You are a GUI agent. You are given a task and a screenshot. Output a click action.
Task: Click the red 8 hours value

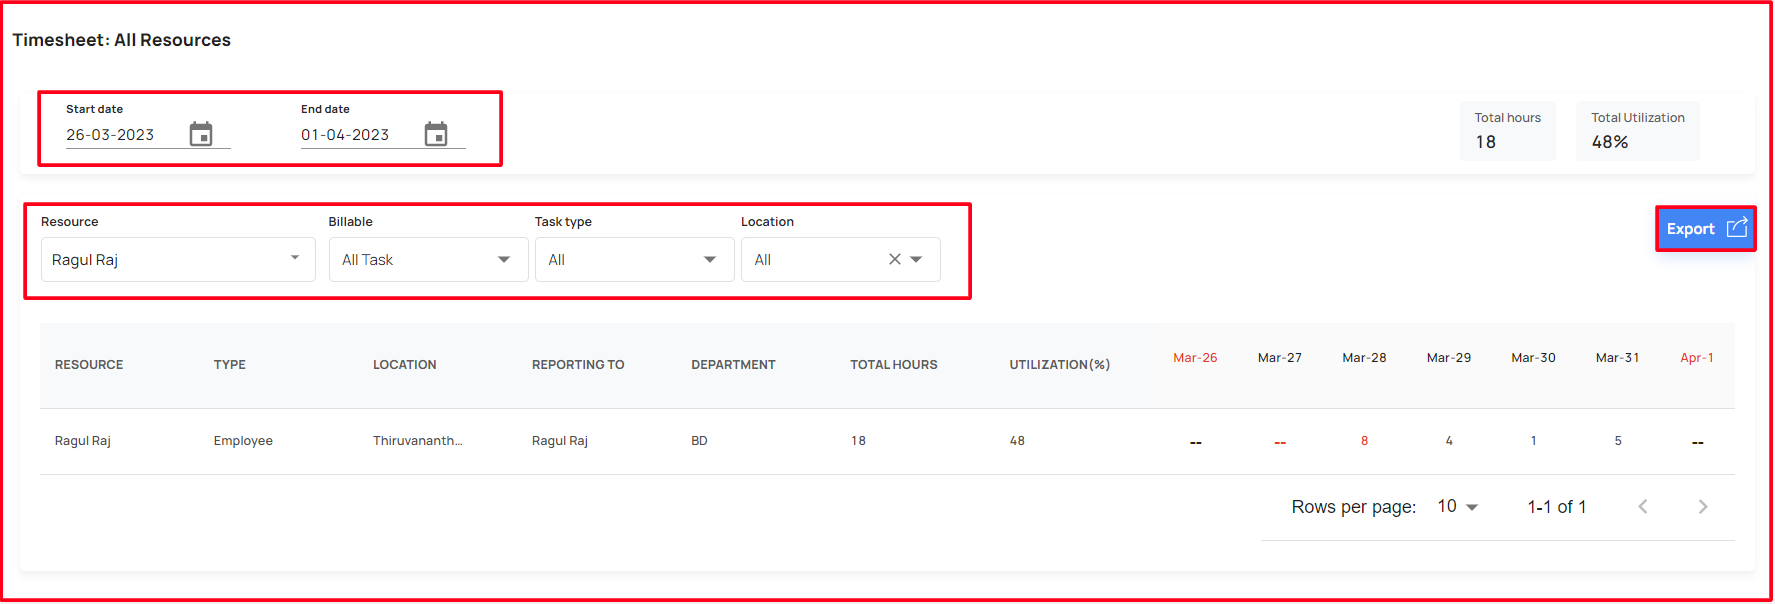[x=1364, y=441]
